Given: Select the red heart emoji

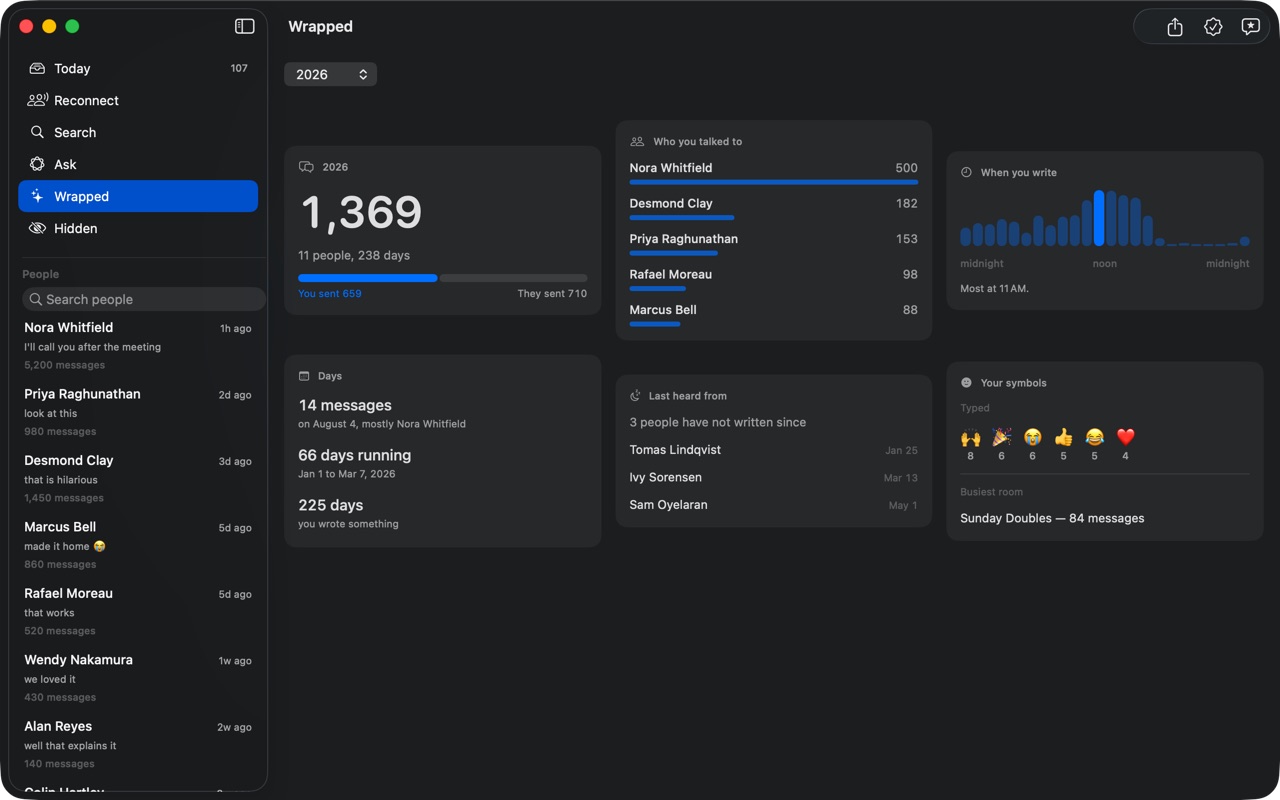Looking at the screenshot, I should point(1125,437).
